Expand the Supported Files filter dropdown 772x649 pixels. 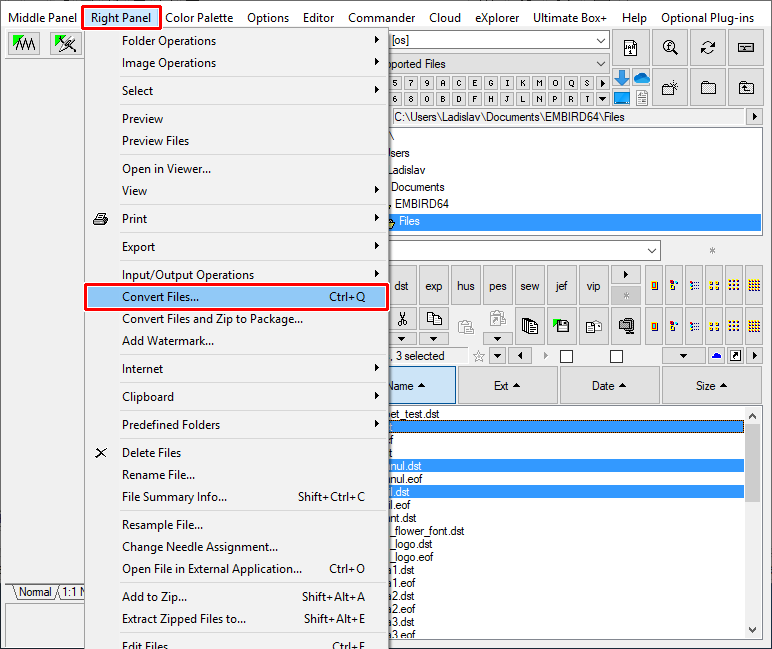tap(601, 64)
